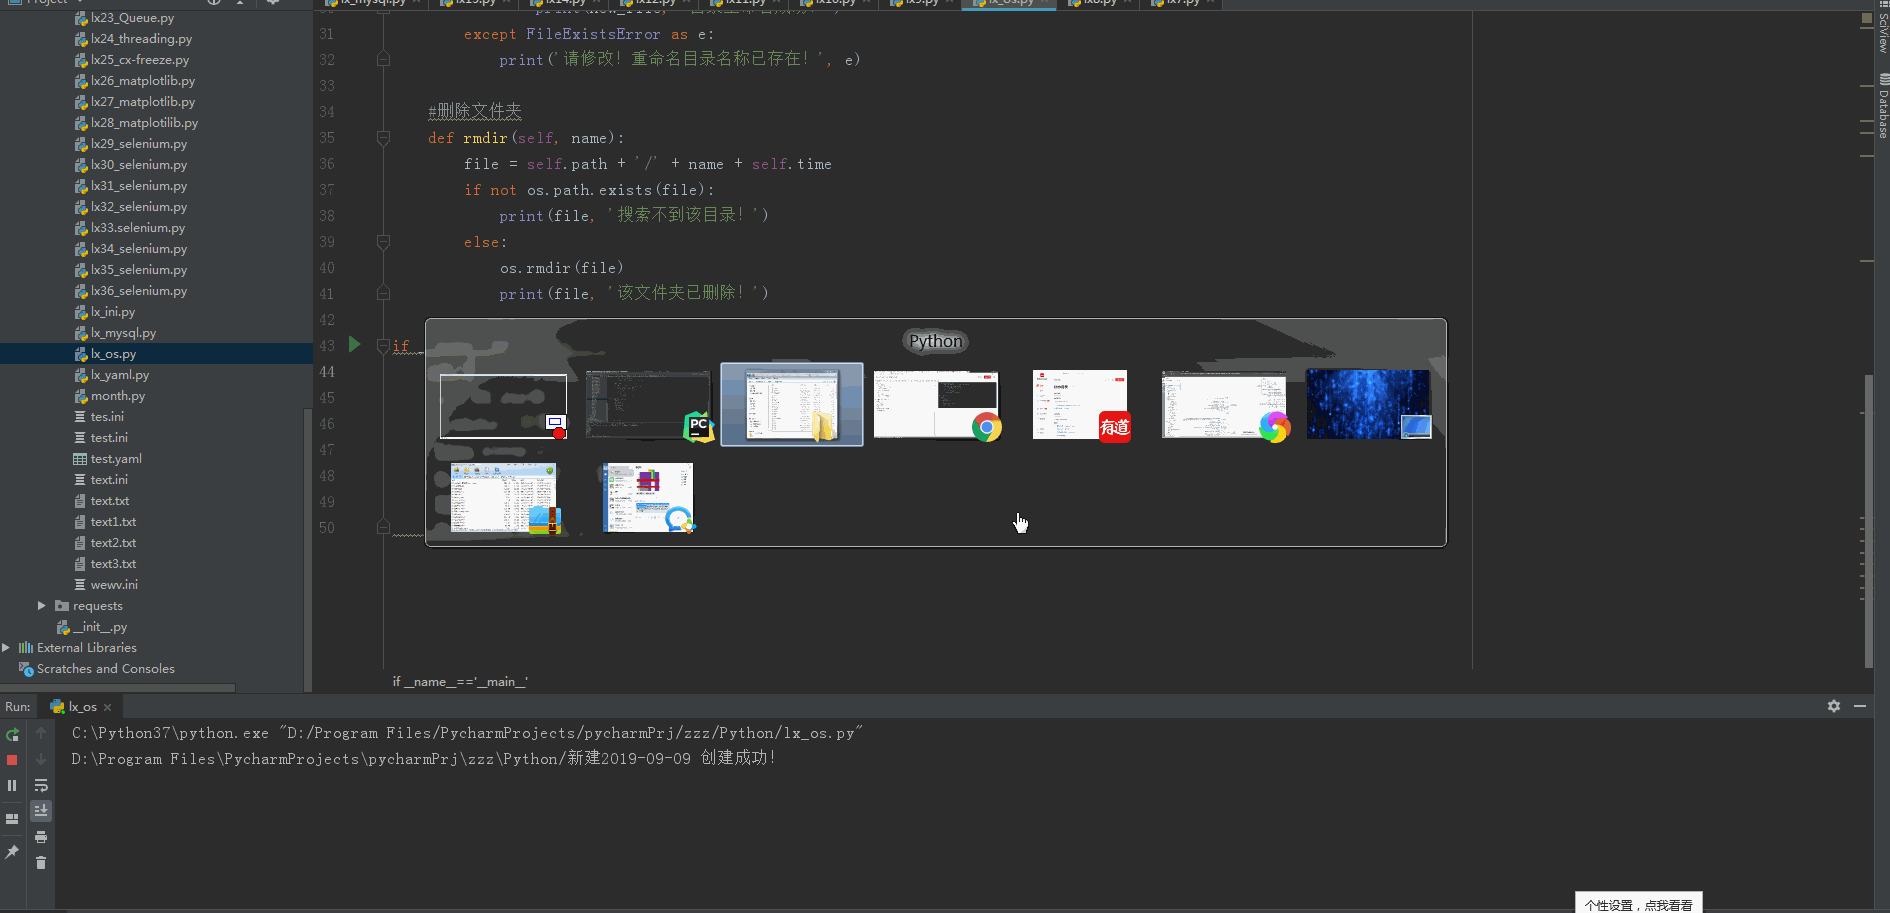Rerun the lx_os script
1890x913 pixels.
pyautogui.click(x=12, y=734)
